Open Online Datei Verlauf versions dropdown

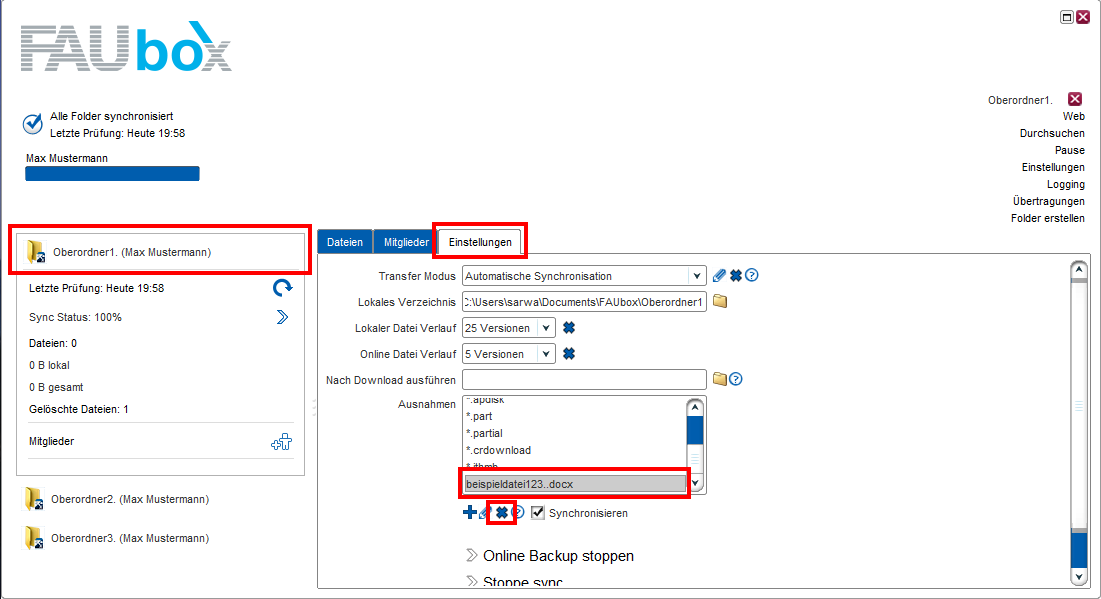point(546,354)
